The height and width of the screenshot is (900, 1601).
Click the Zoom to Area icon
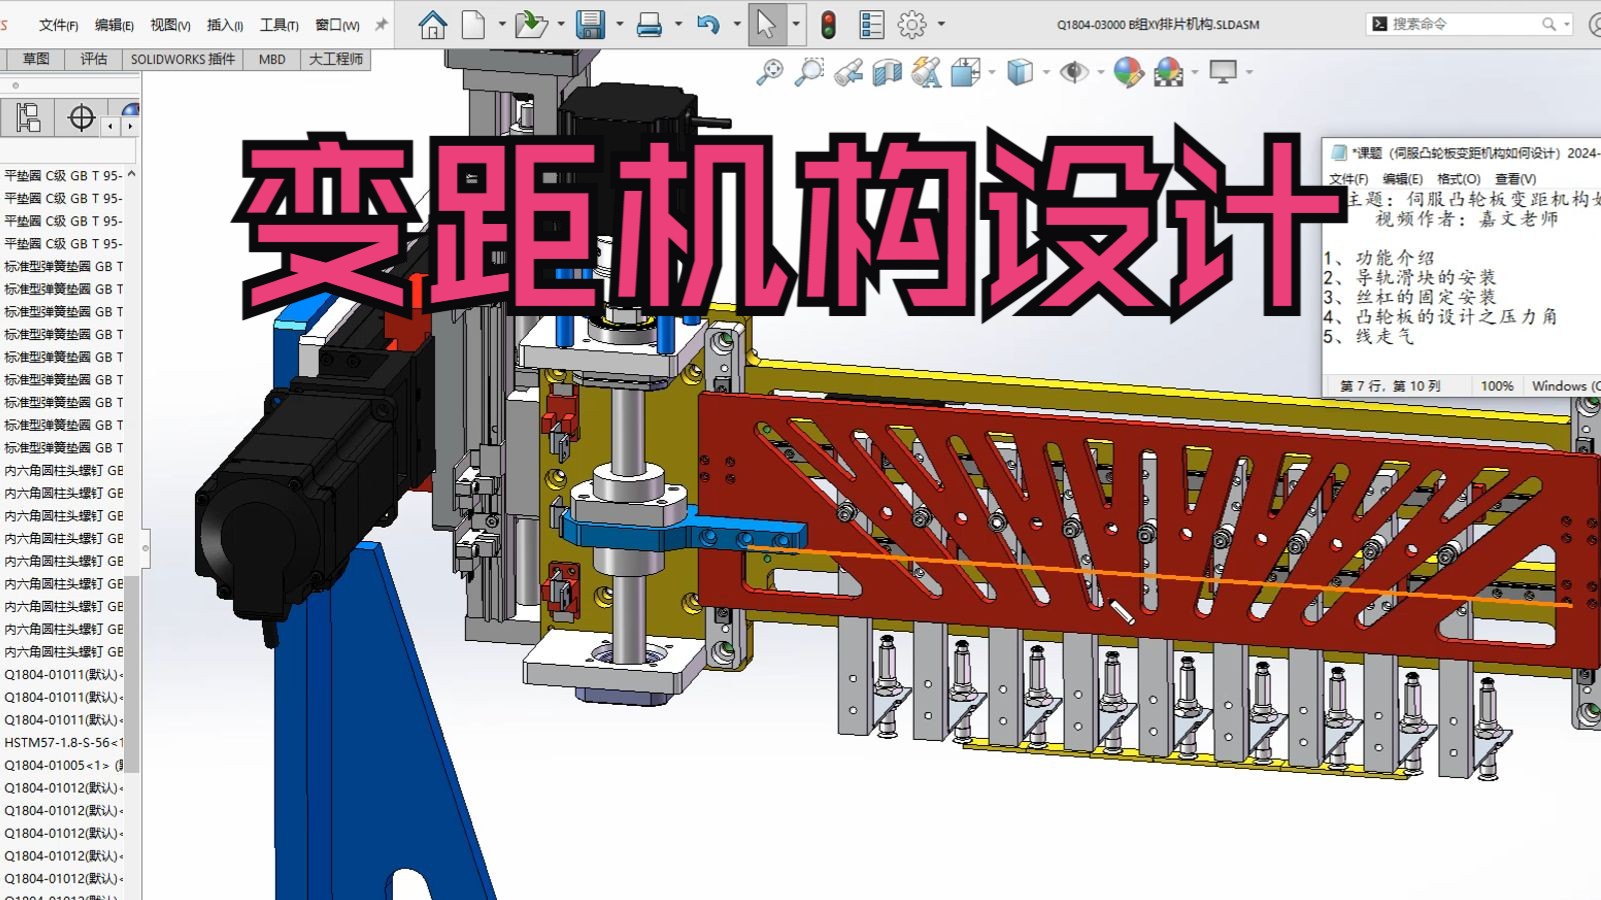[x=809, y=72]
